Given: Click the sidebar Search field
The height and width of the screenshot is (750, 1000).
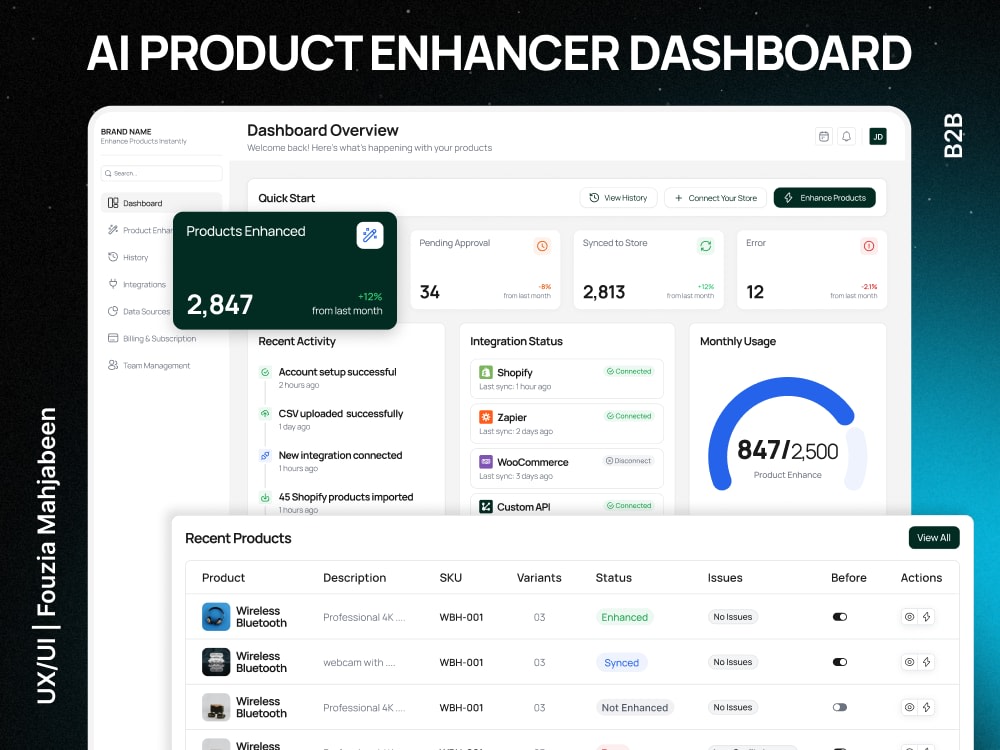Looking at the screenshot, I should point(161,173).
